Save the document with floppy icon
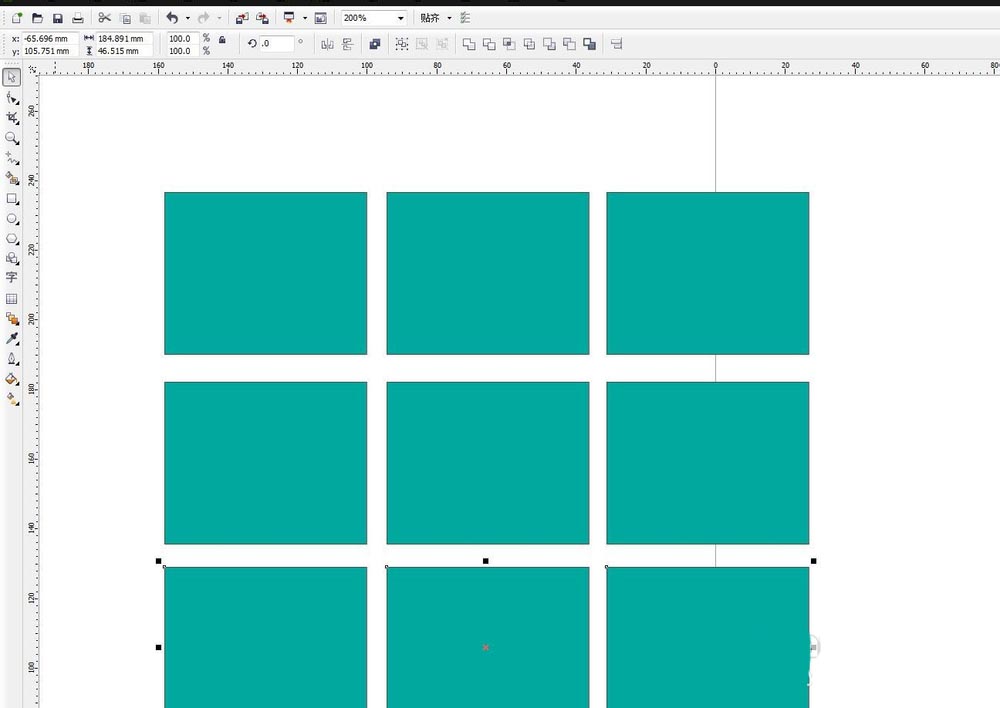The height and width of the screenshot is (708, 1000). coord(57,18)
